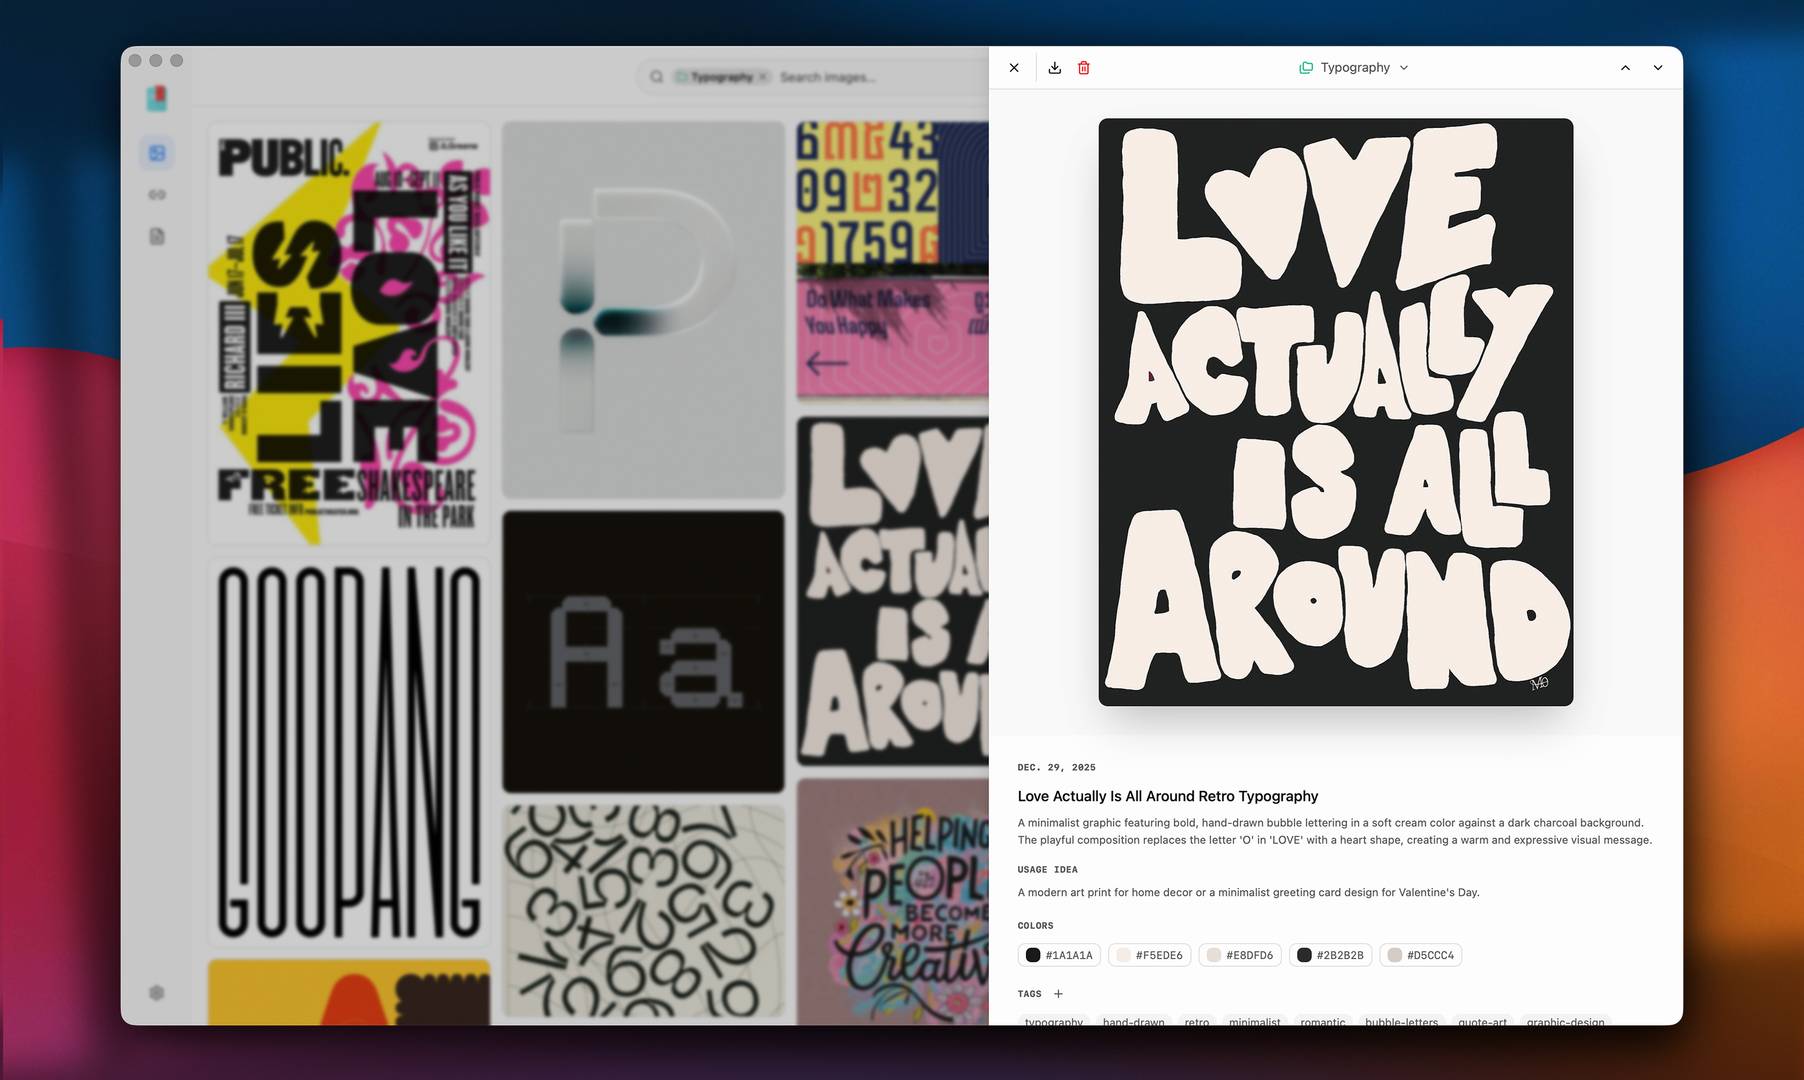This screenshot has height=1080, width=1804.
Task: Open the Typography collection dropdown
Action: pos(1353,68)
